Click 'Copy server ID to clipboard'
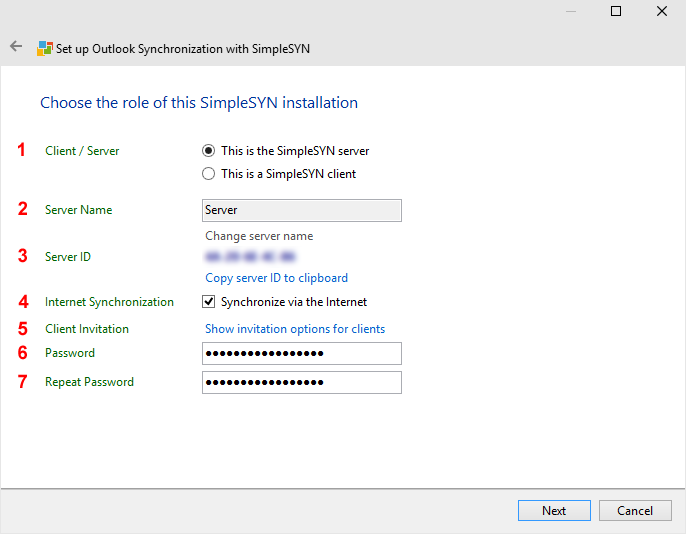 (276, 278)
